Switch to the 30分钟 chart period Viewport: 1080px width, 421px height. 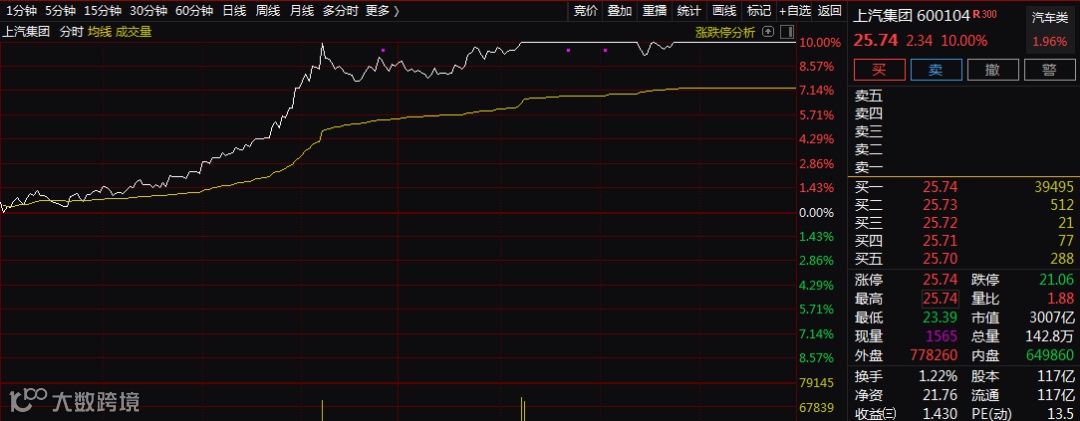coord(148,10)
